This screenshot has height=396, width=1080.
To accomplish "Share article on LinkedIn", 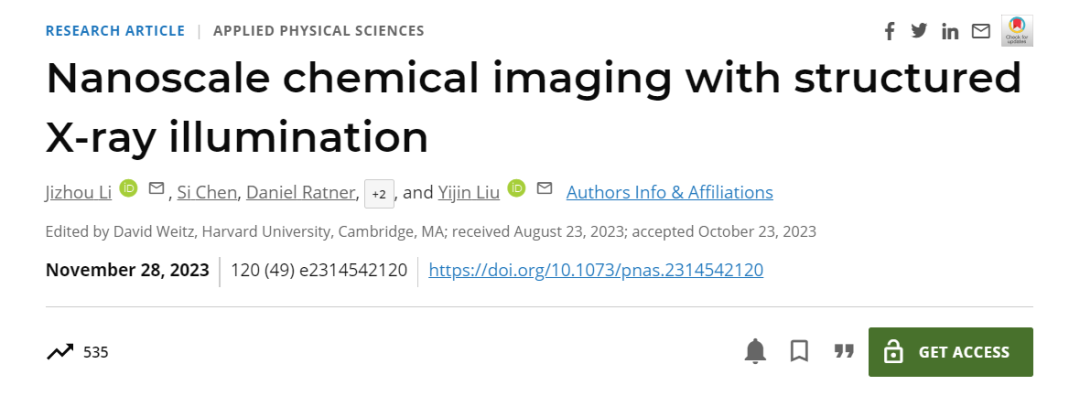I will pyautogui.click(x=950, y=32).
